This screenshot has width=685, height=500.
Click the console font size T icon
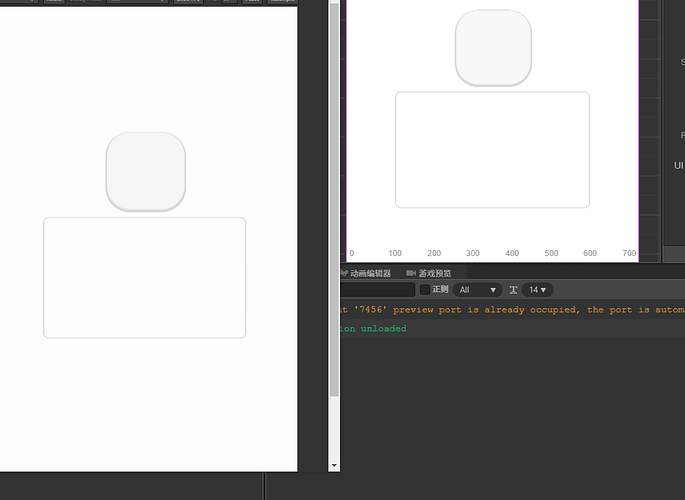[x=513, y=290]
